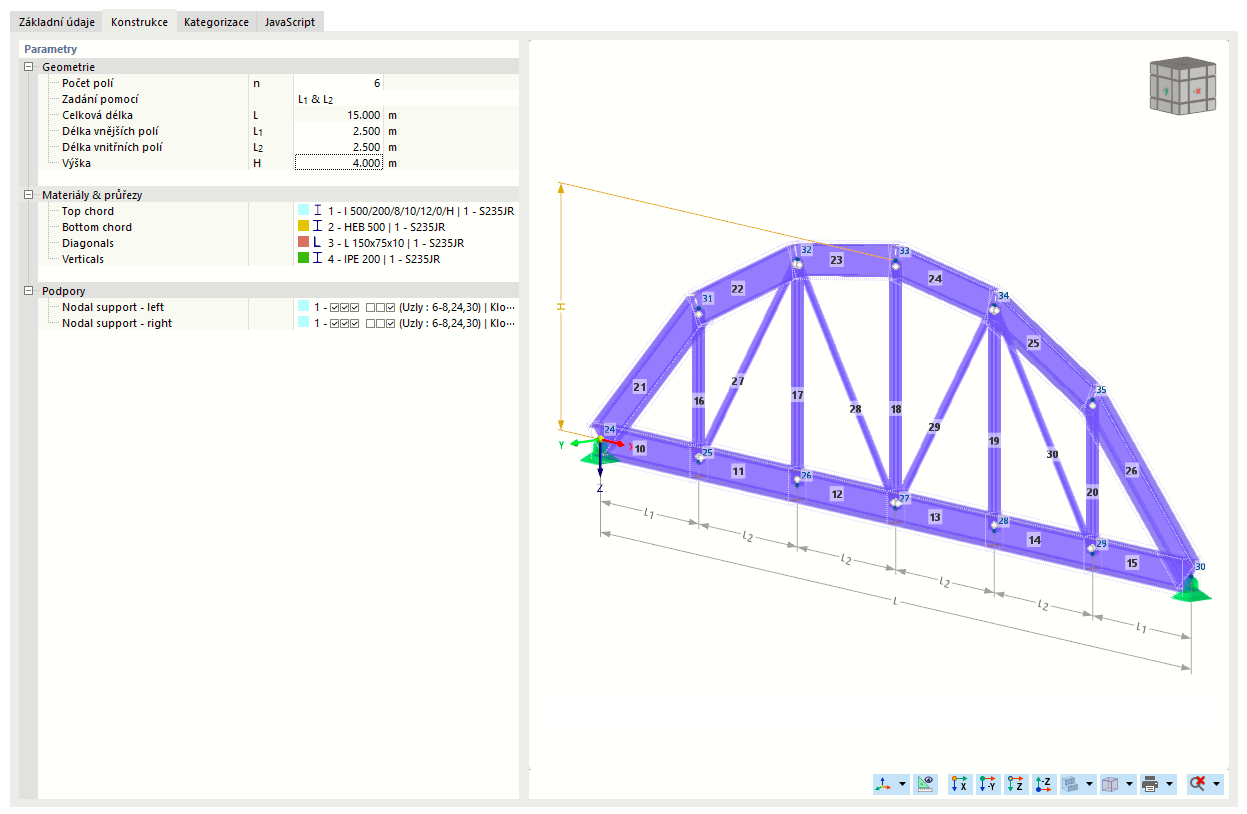Select the 'Nodal support - right' row label
This screenshot has height=814, width=1247.
pyautogui.click(x=117, y=323)
